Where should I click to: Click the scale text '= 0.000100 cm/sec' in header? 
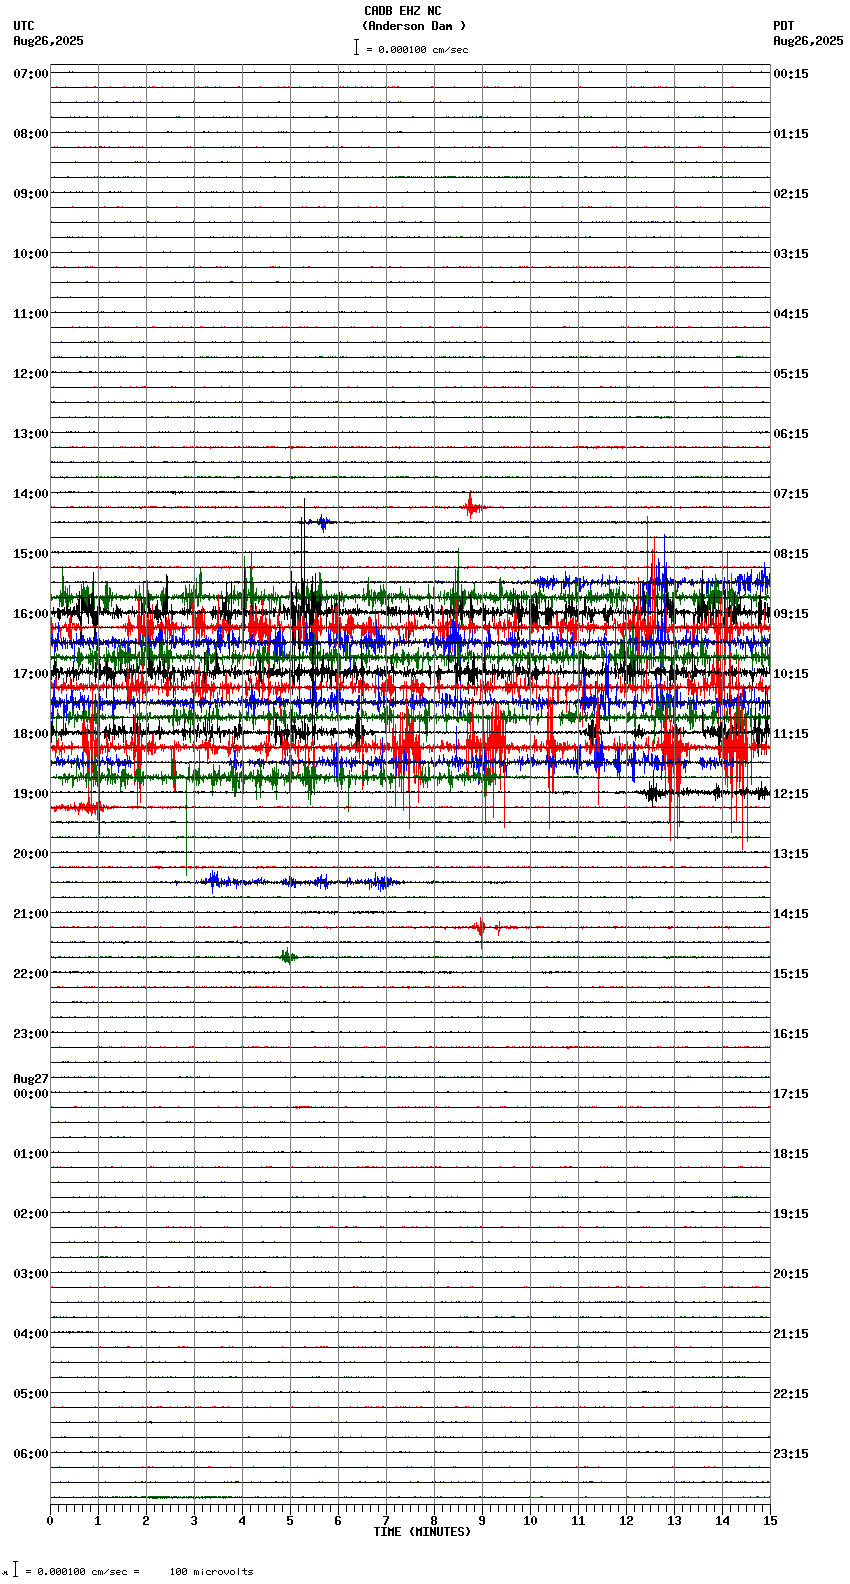(417, 49)
